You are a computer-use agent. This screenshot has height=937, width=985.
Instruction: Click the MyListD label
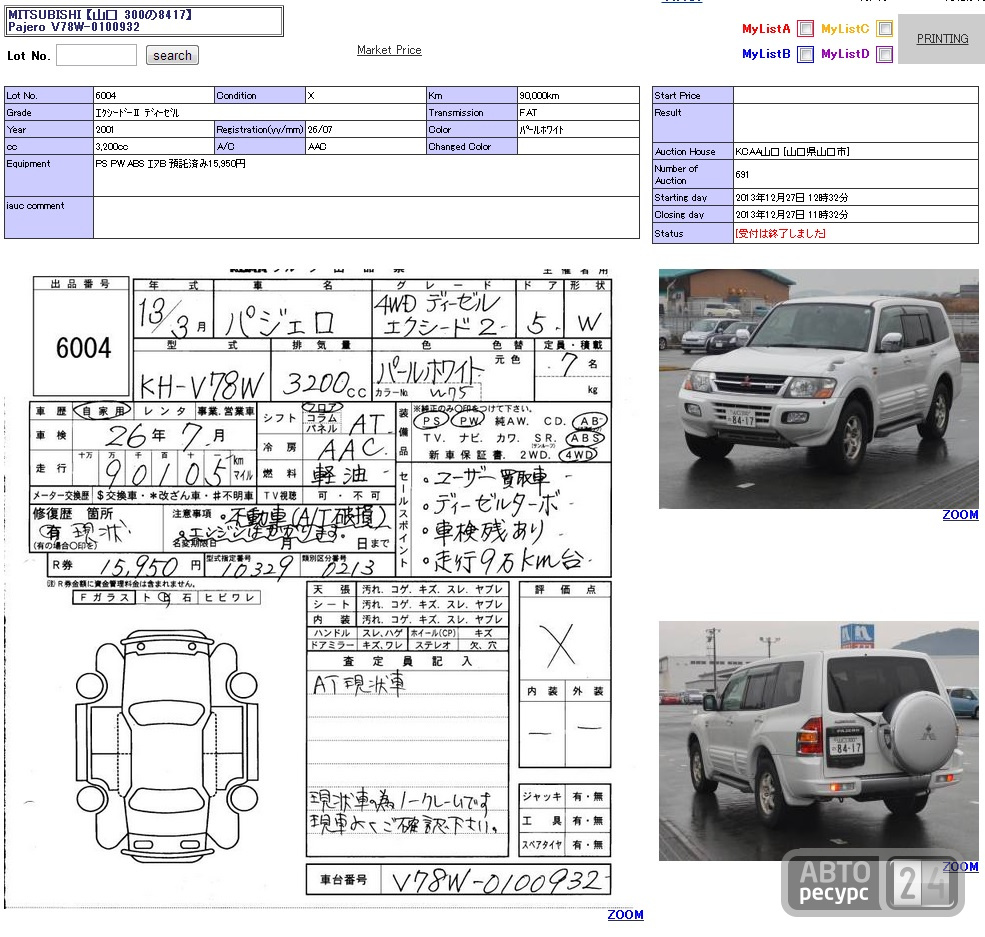[845, 54]
